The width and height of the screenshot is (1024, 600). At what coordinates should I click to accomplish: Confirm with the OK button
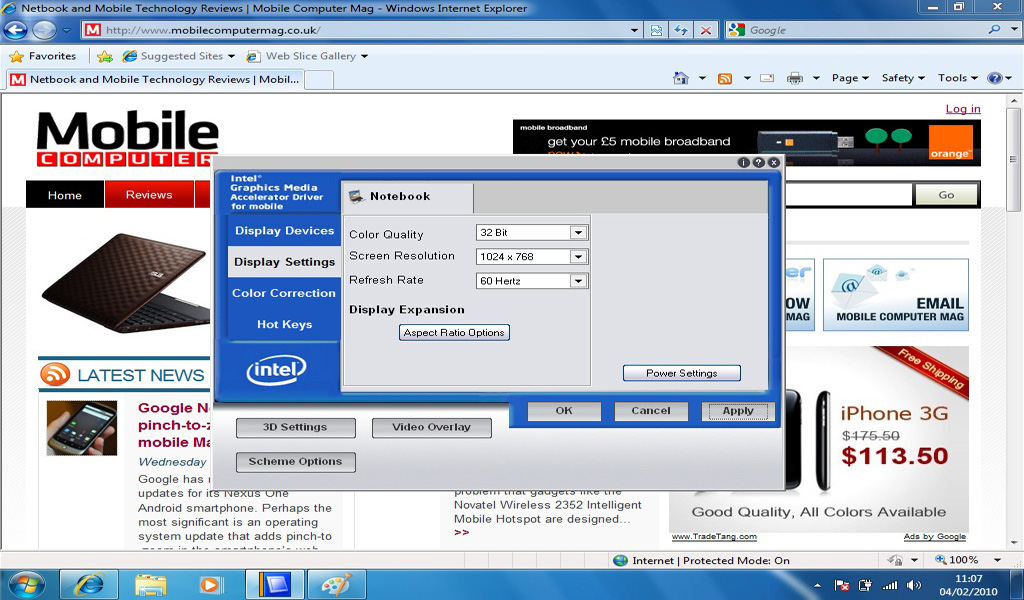[564, 411]
